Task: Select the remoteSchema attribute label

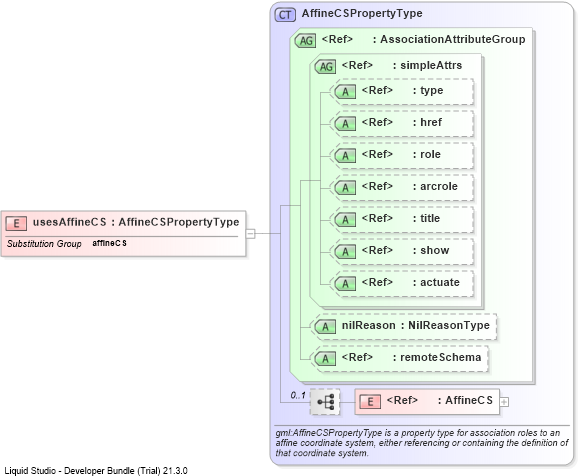Action: 441,357
